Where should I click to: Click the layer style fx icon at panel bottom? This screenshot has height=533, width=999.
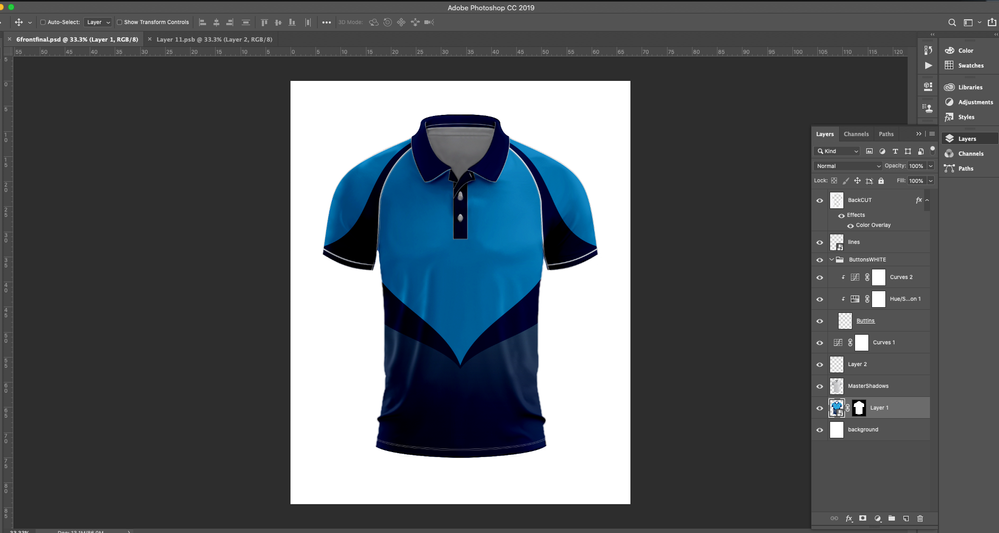coord(848,518)
